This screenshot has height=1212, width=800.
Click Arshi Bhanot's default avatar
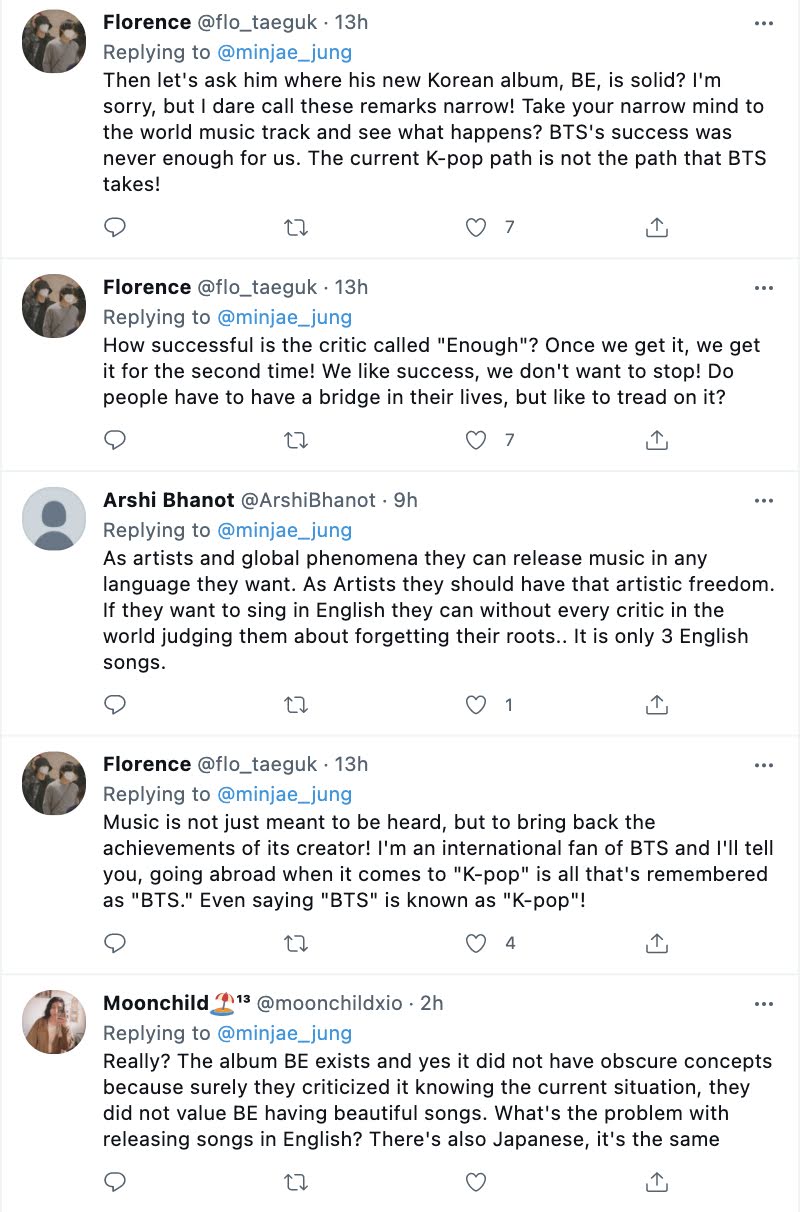(54, 519)
